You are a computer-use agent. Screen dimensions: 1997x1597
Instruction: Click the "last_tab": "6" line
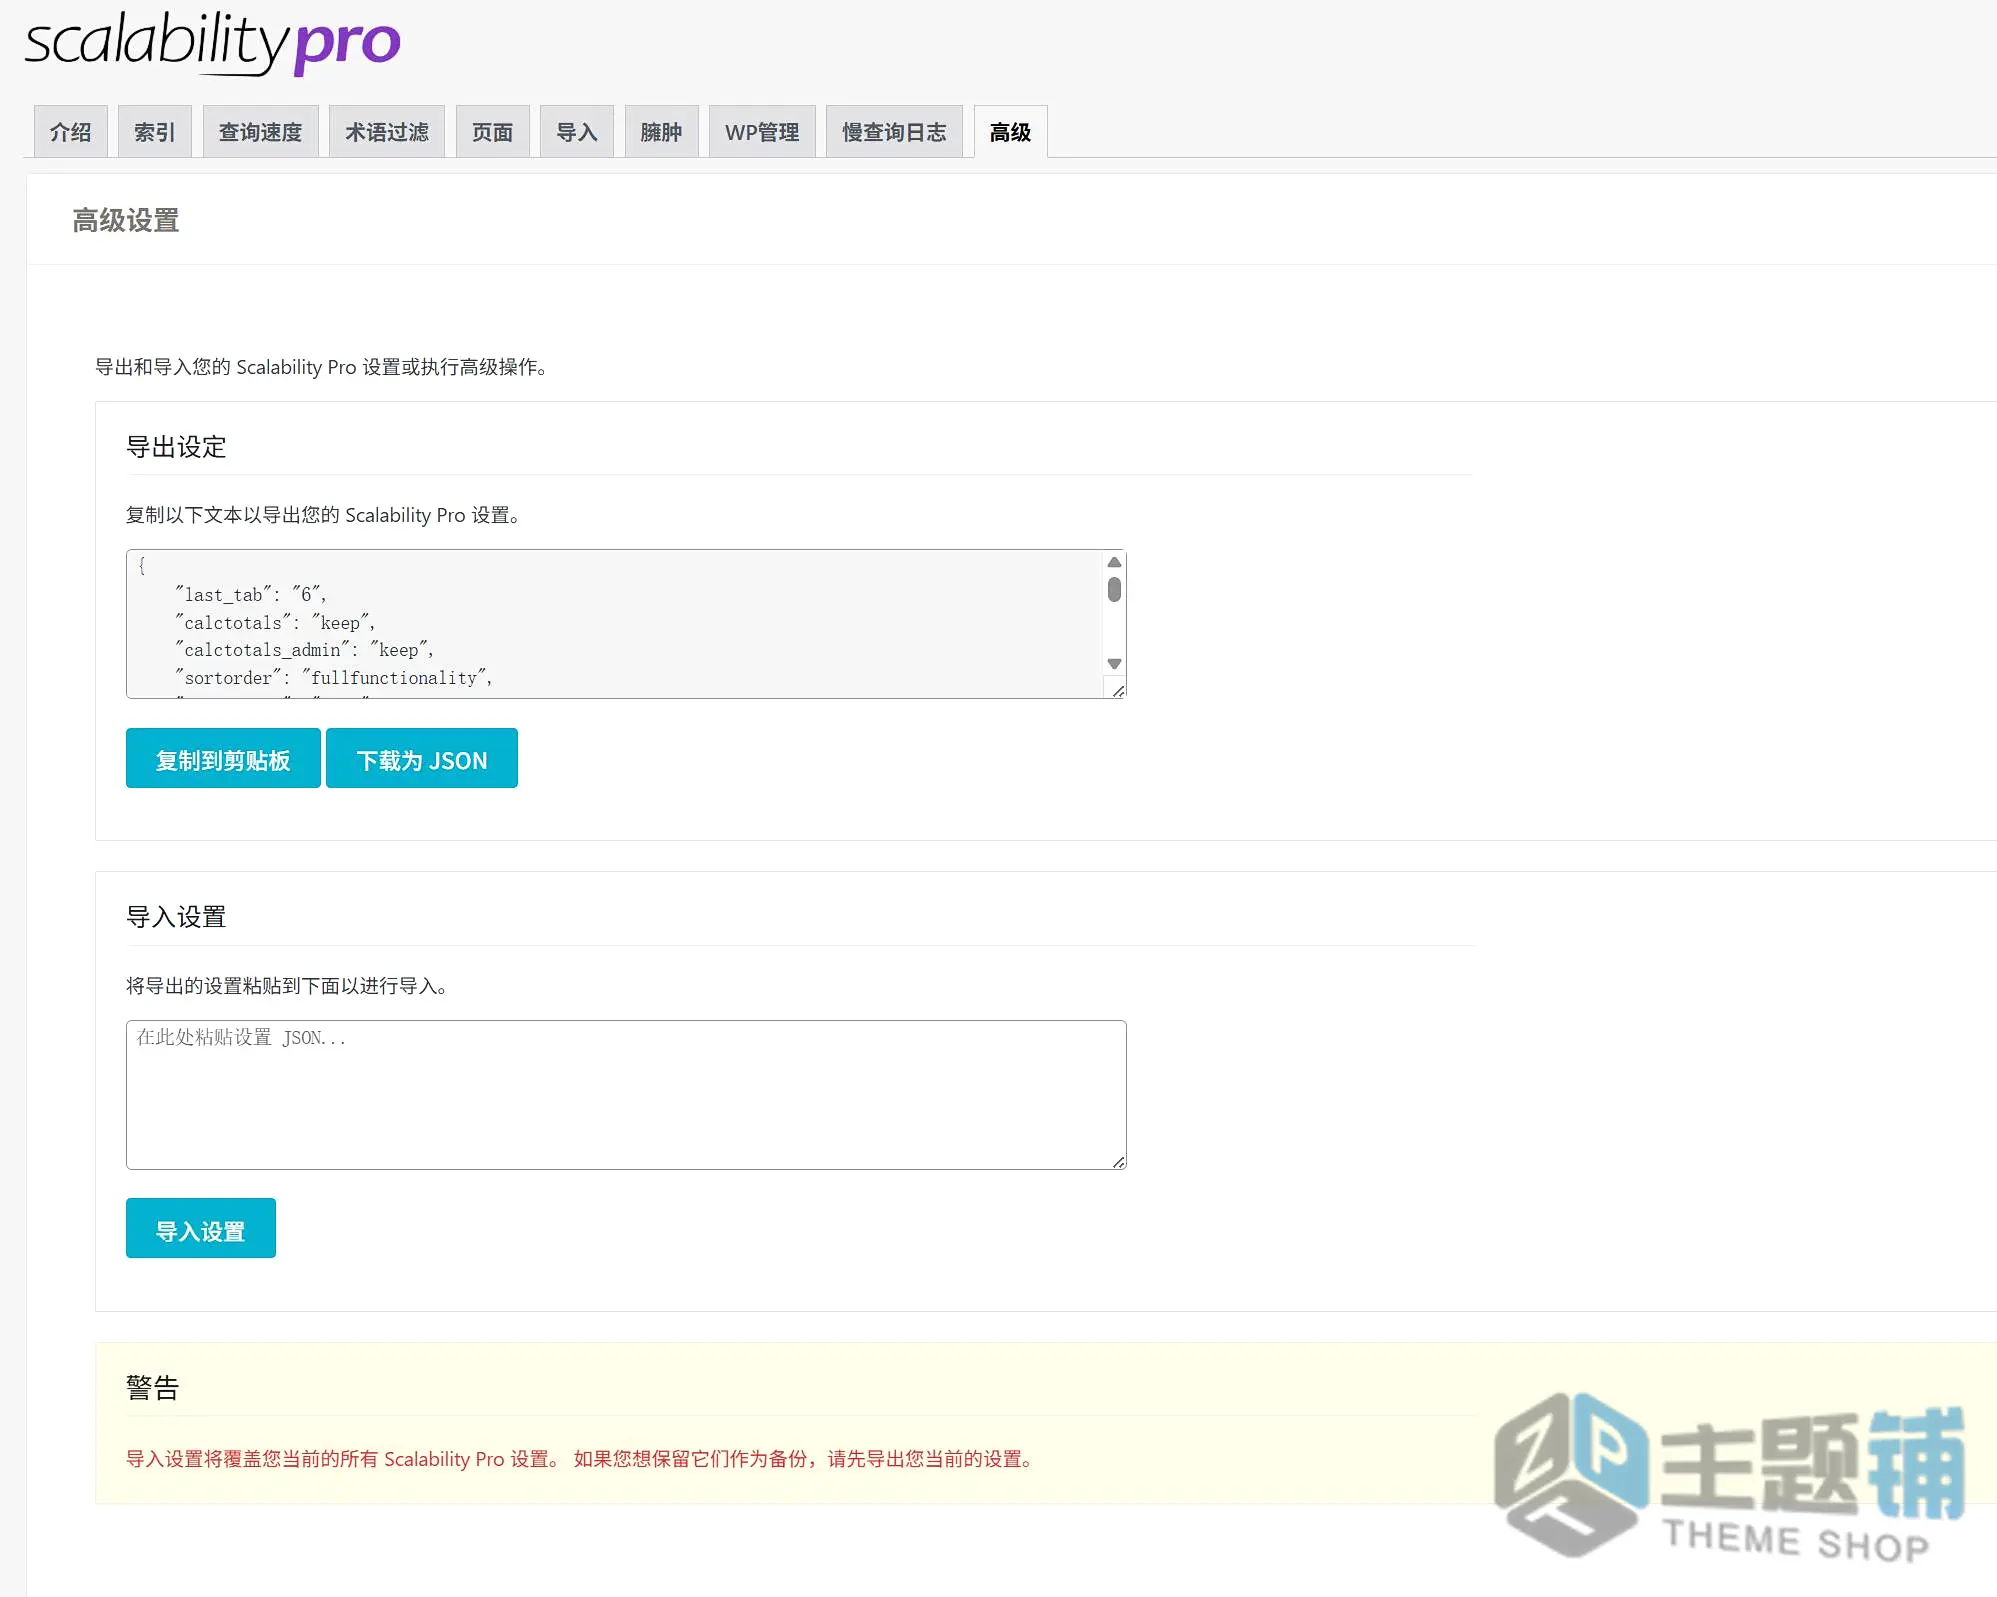pyautogui.click(x=251, y=595)
